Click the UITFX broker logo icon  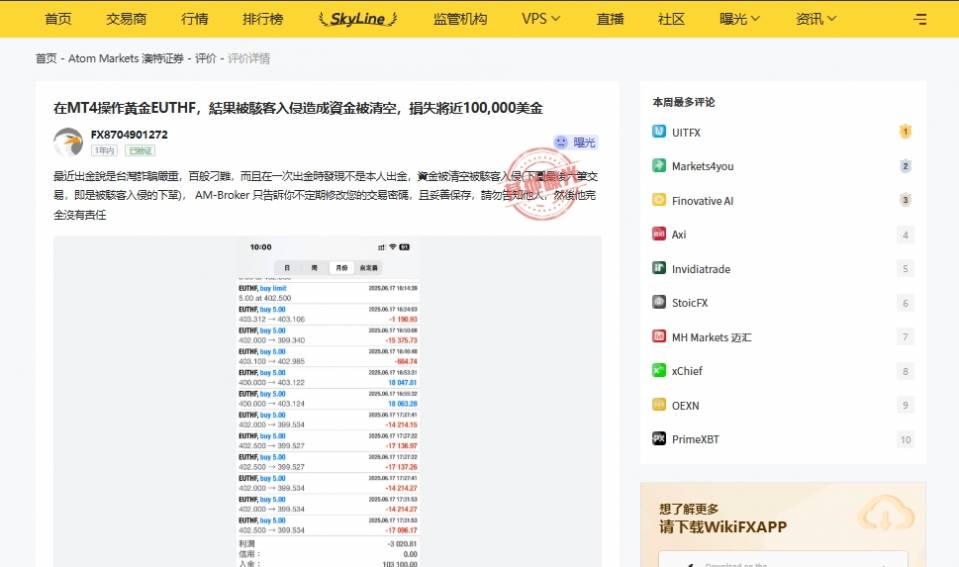pyautogui.click(x=659, y=132)
